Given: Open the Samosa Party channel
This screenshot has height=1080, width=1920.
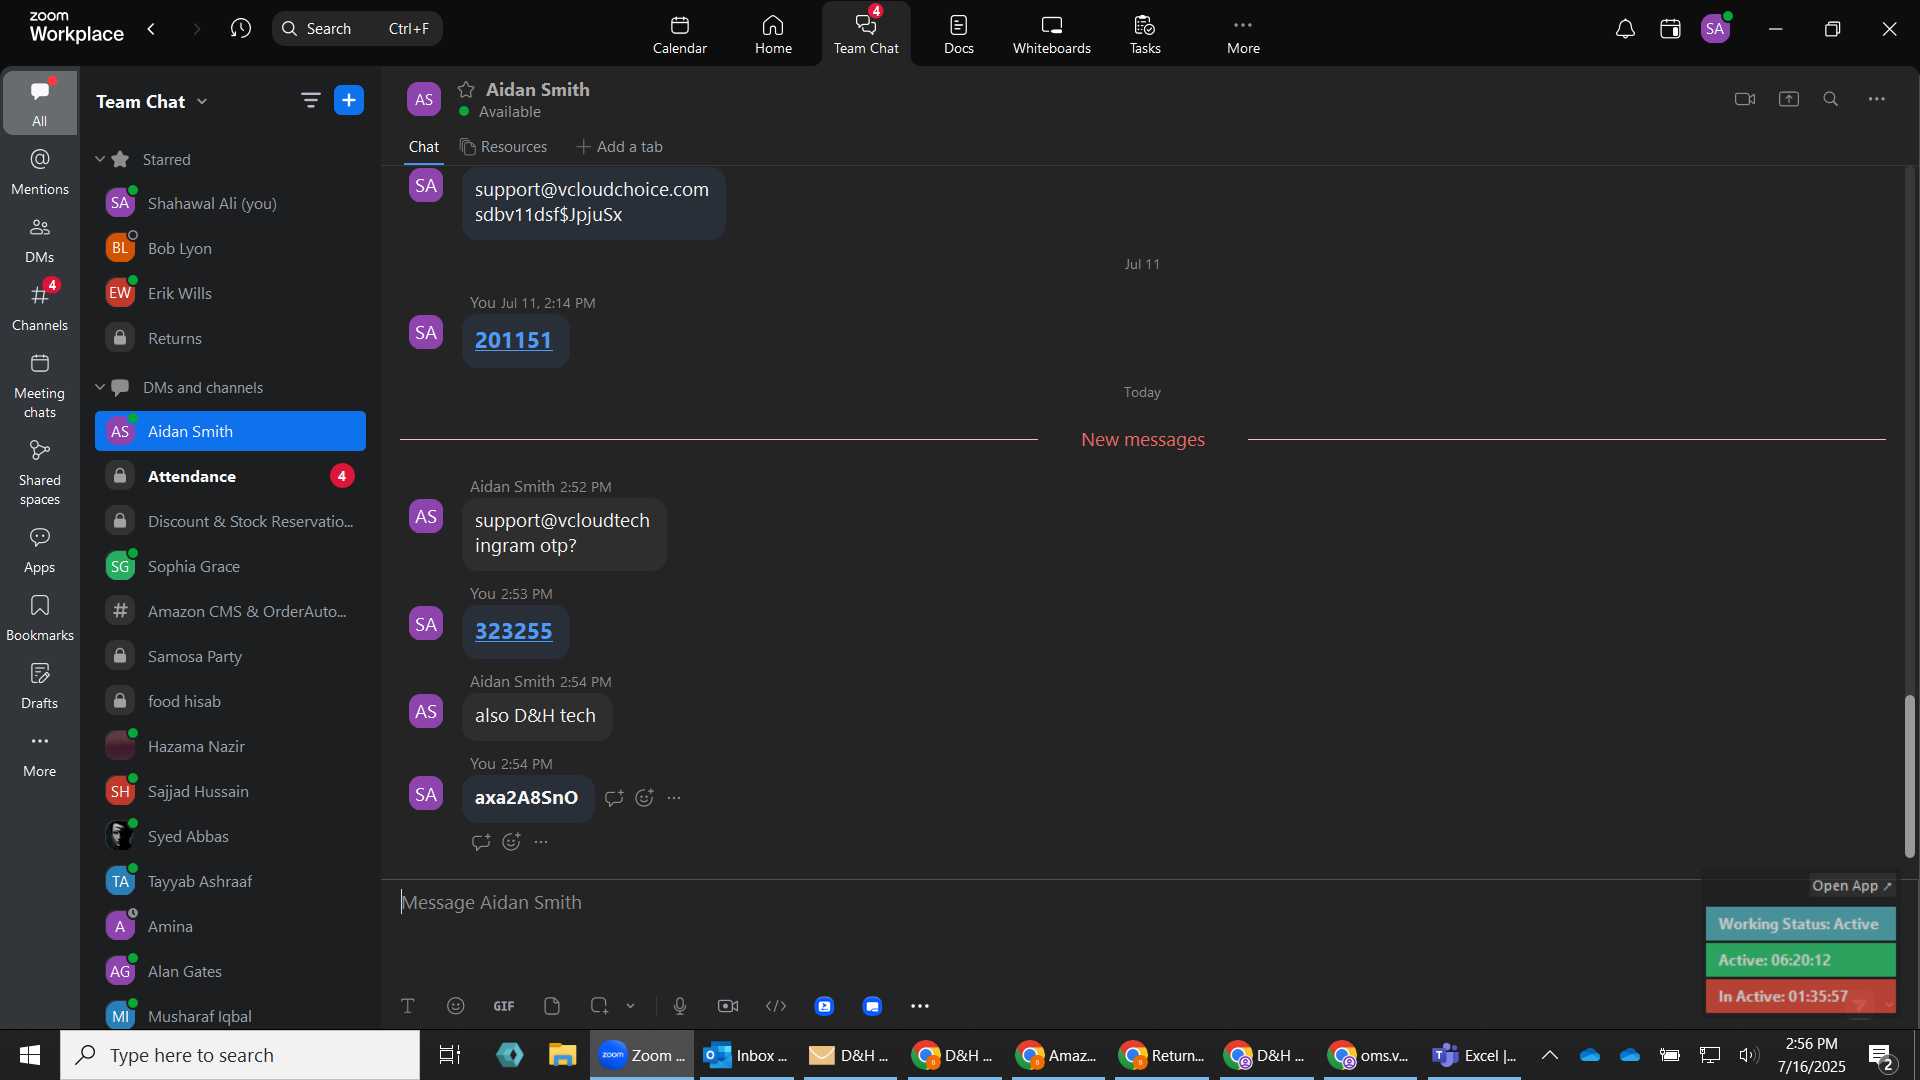Looking at the screenshot, I should (230, 656).
